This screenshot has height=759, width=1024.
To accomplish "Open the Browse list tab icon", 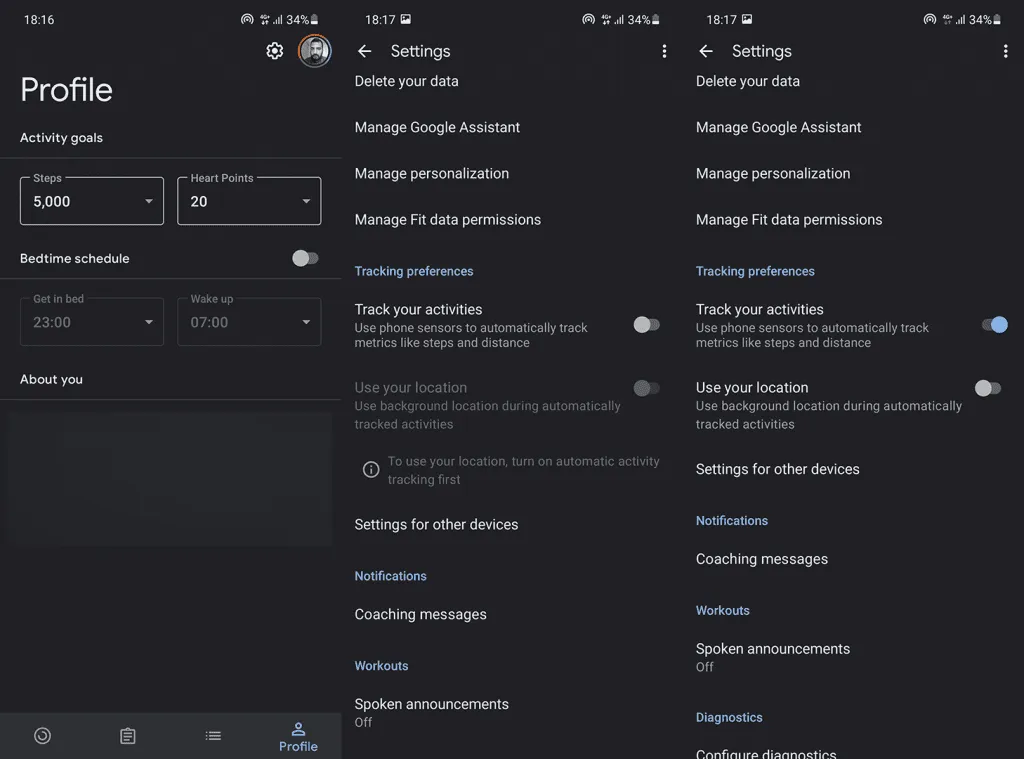I will point(213,735).
